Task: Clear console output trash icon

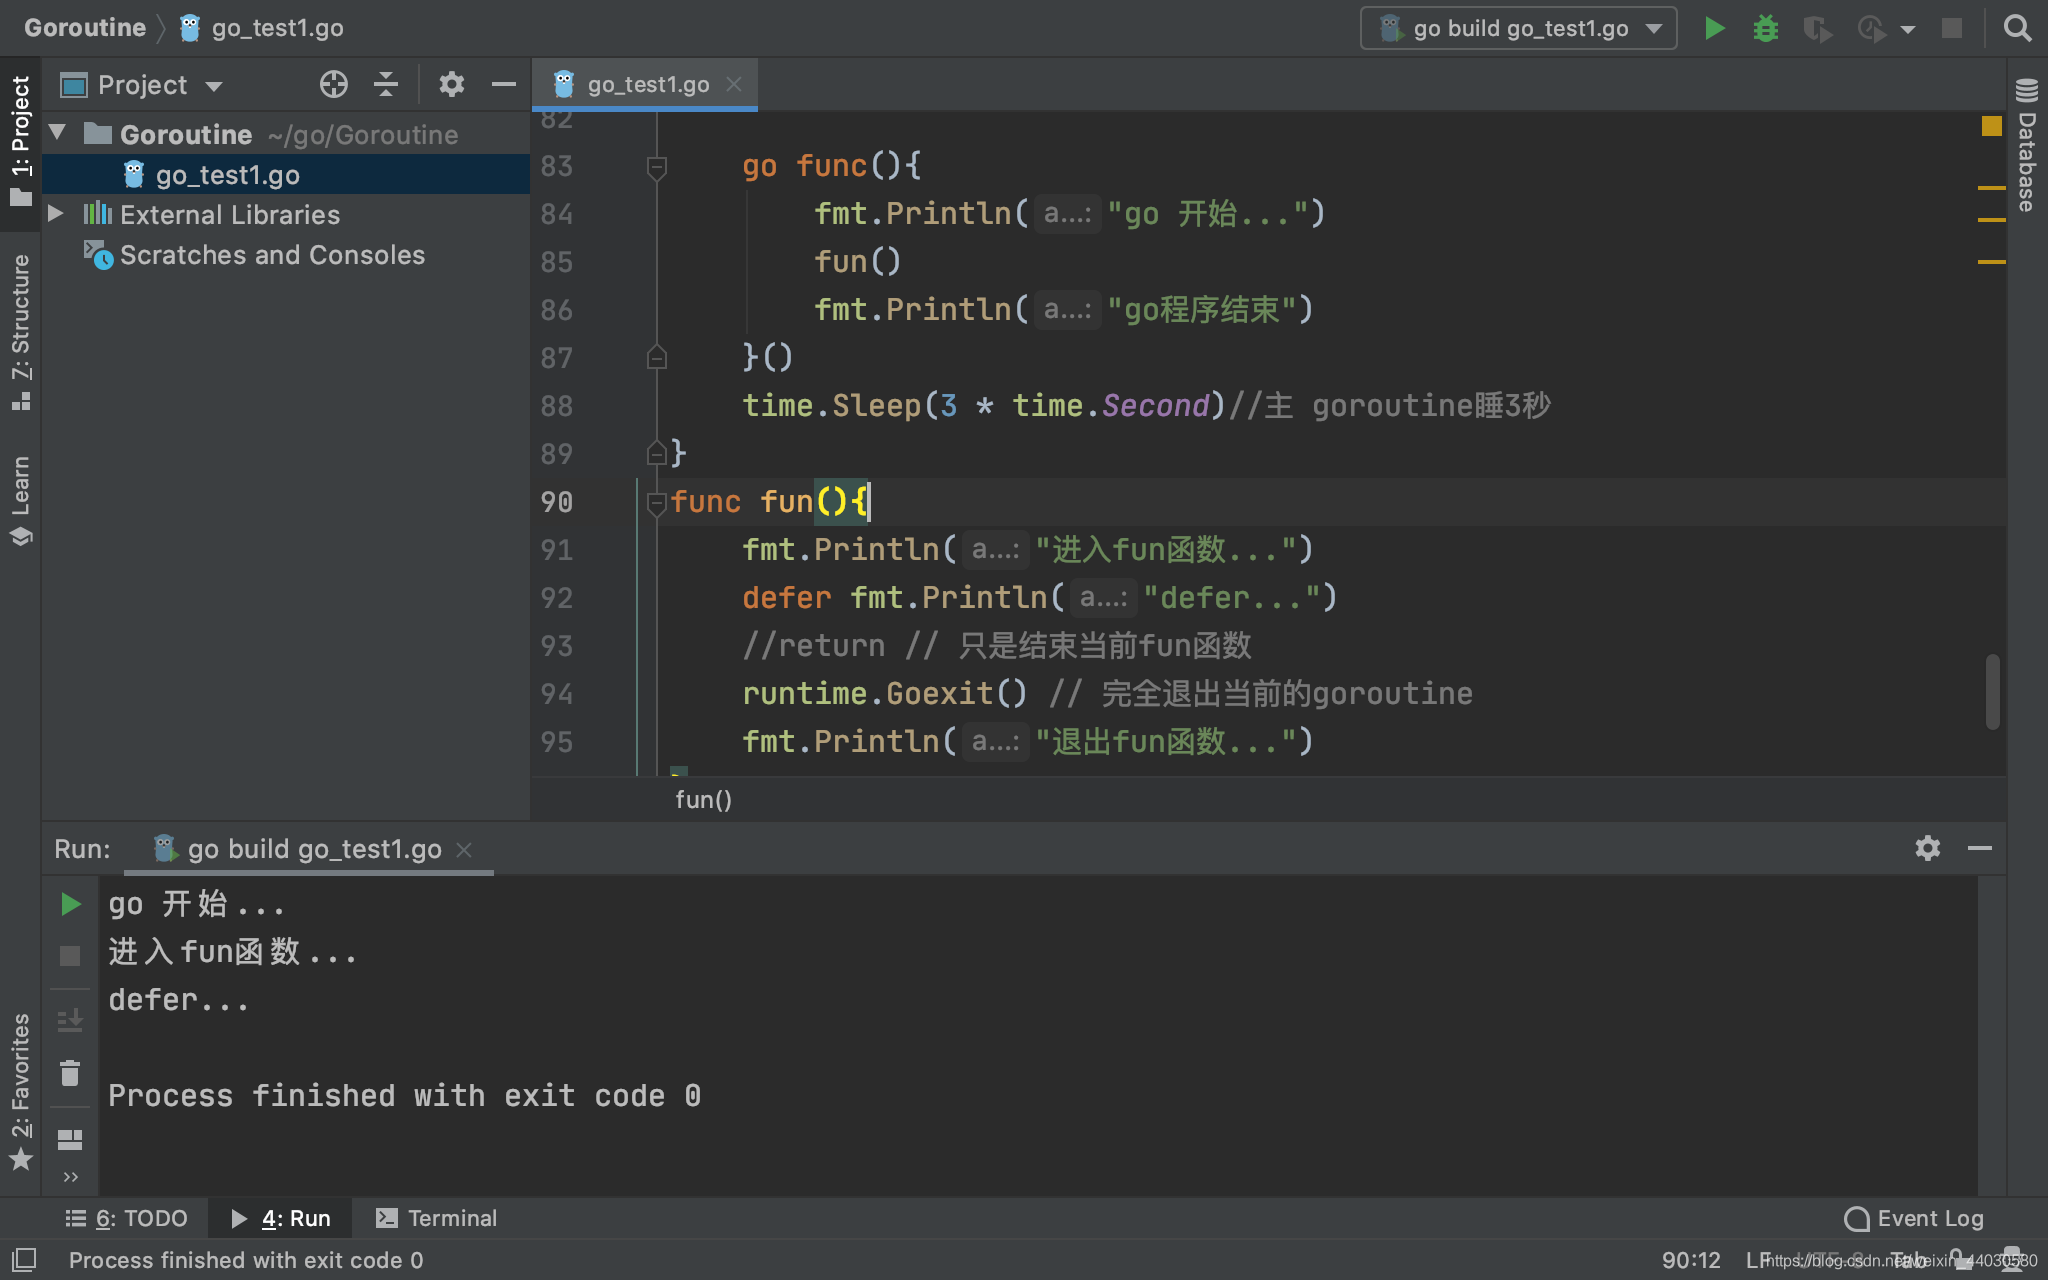Action: pyautogui.click(x=70, y=1073)
